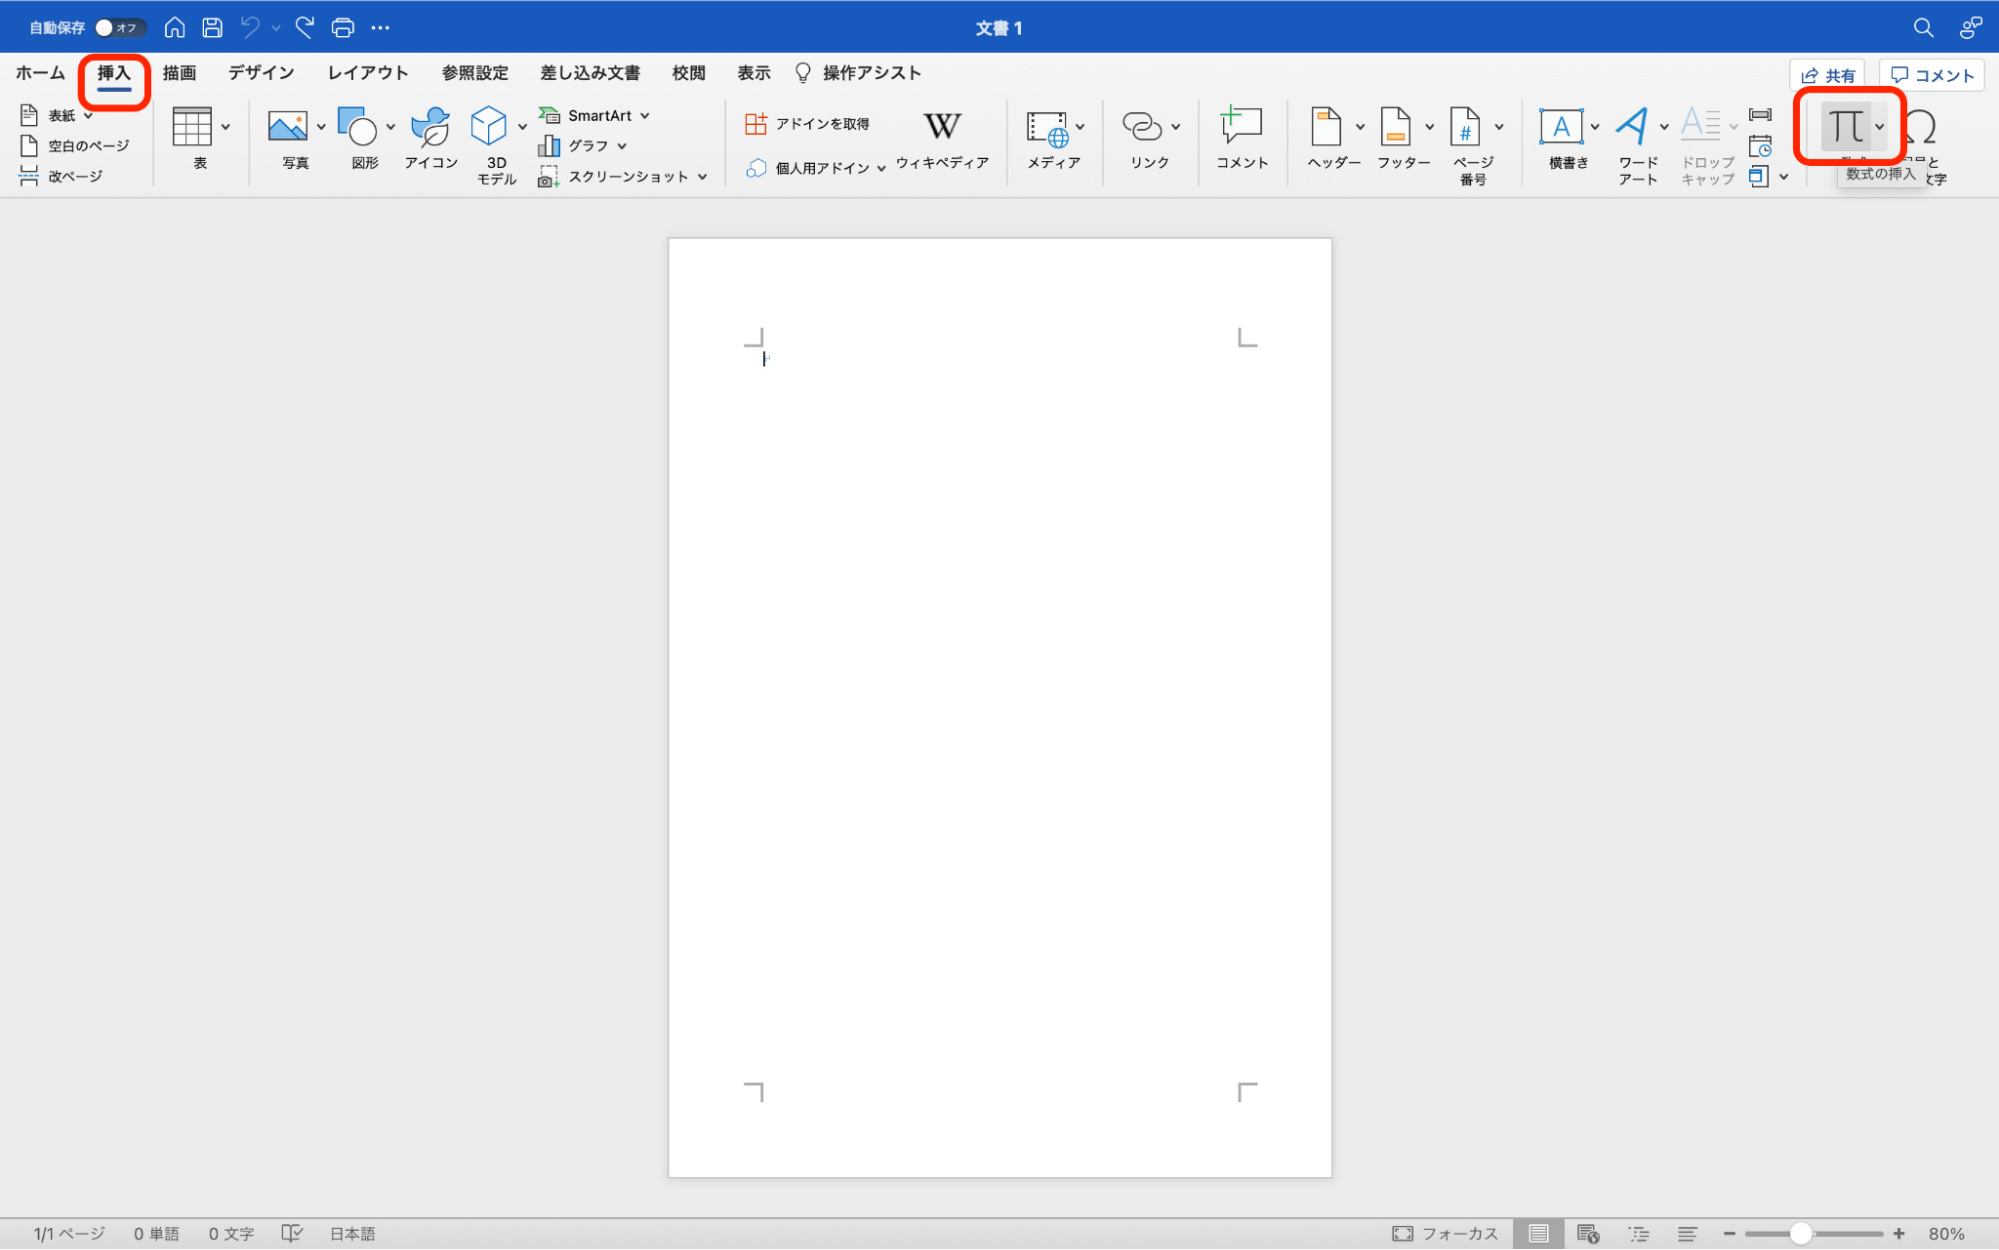Expand the table dropdown arrow
The width and height of the screenshot is (1999, 1250).
tap(226, 127)
